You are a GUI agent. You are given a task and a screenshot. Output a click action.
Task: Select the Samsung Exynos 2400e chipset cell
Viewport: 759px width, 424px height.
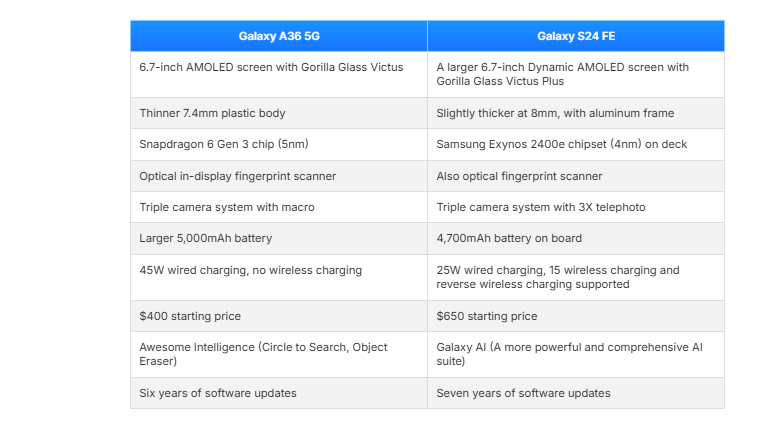[x=576, y=144]
